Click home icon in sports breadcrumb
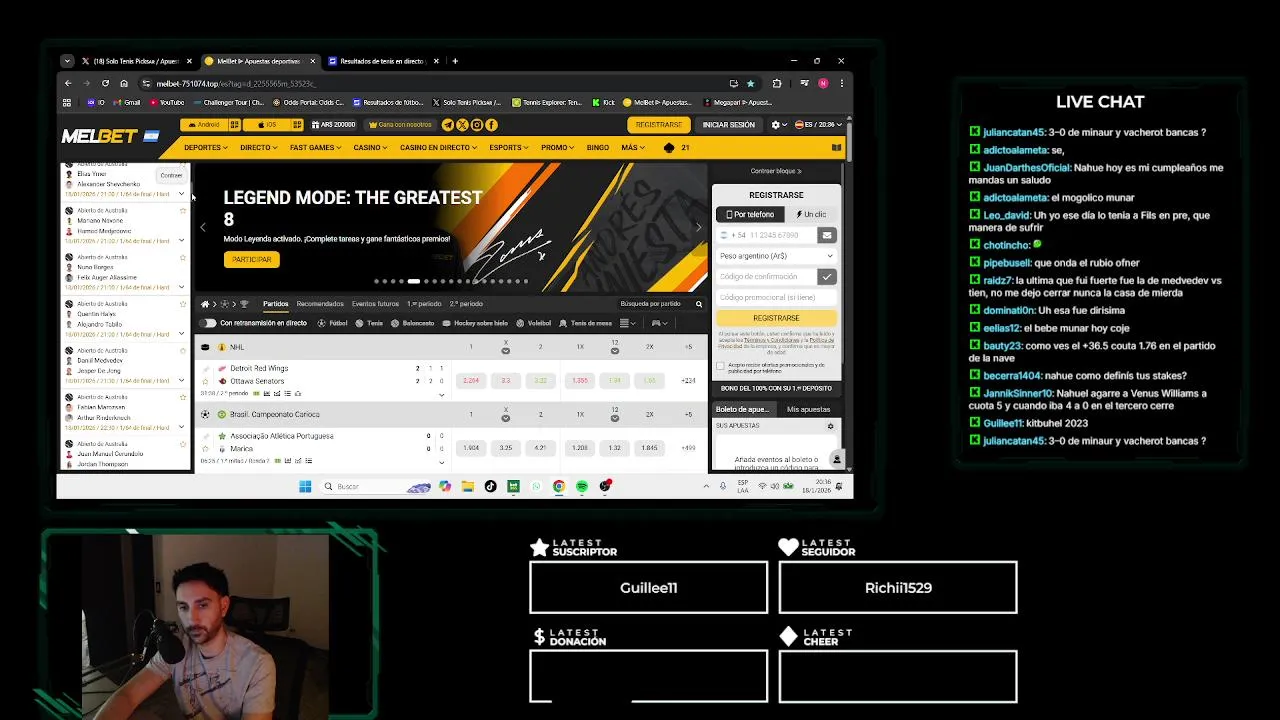1280x720 pixels. (205, 304)
